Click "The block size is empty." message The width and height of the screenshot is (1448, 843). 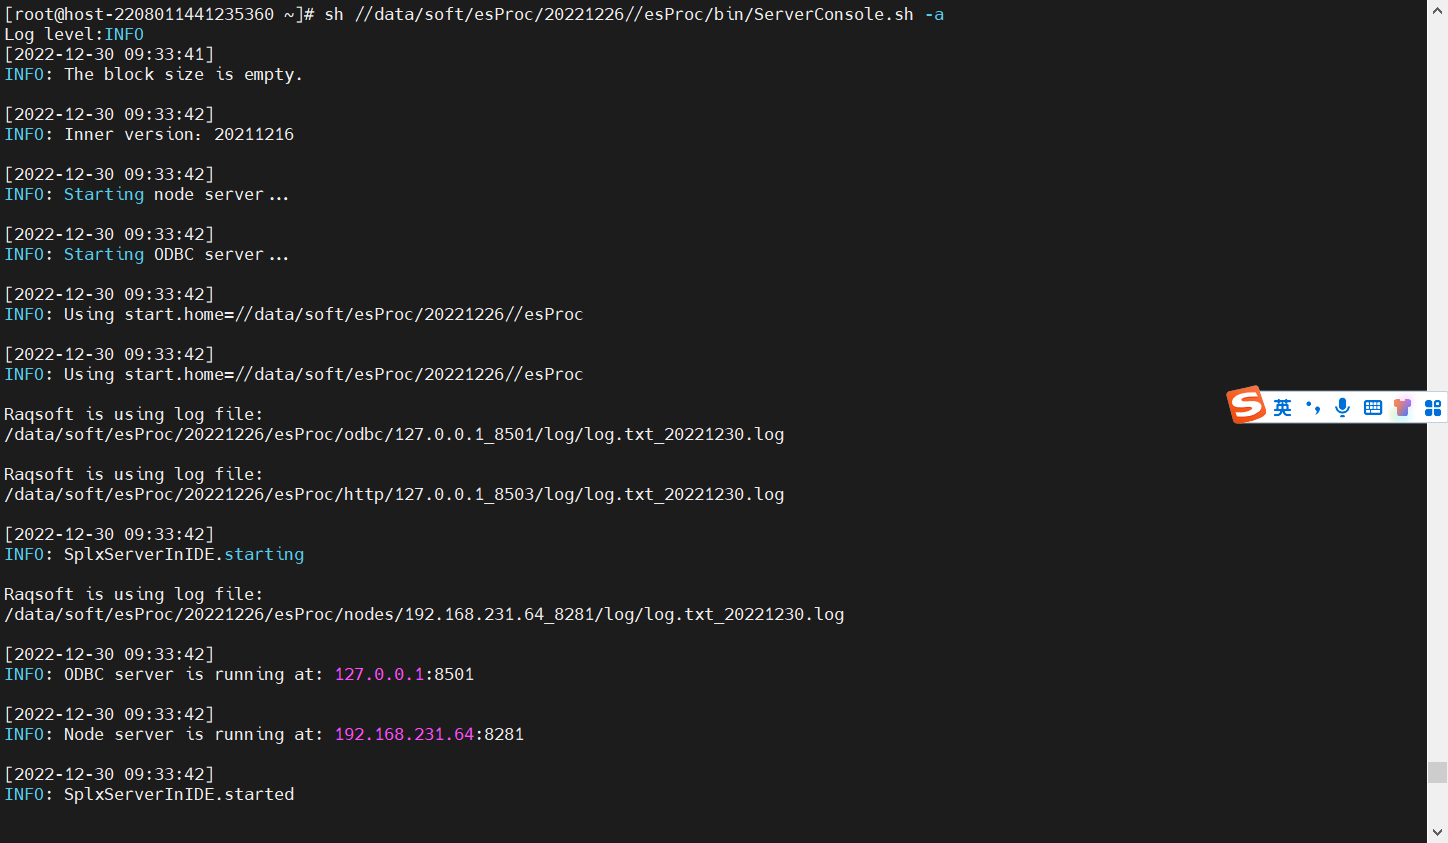click(183, 75)
